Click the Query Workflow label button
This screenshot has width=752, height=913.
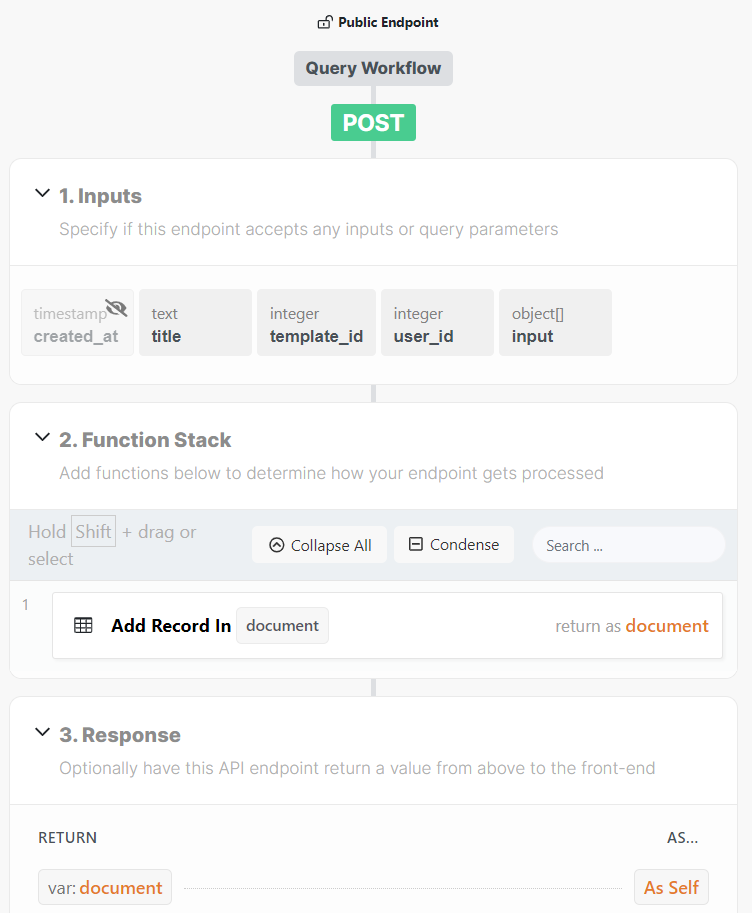373,69
